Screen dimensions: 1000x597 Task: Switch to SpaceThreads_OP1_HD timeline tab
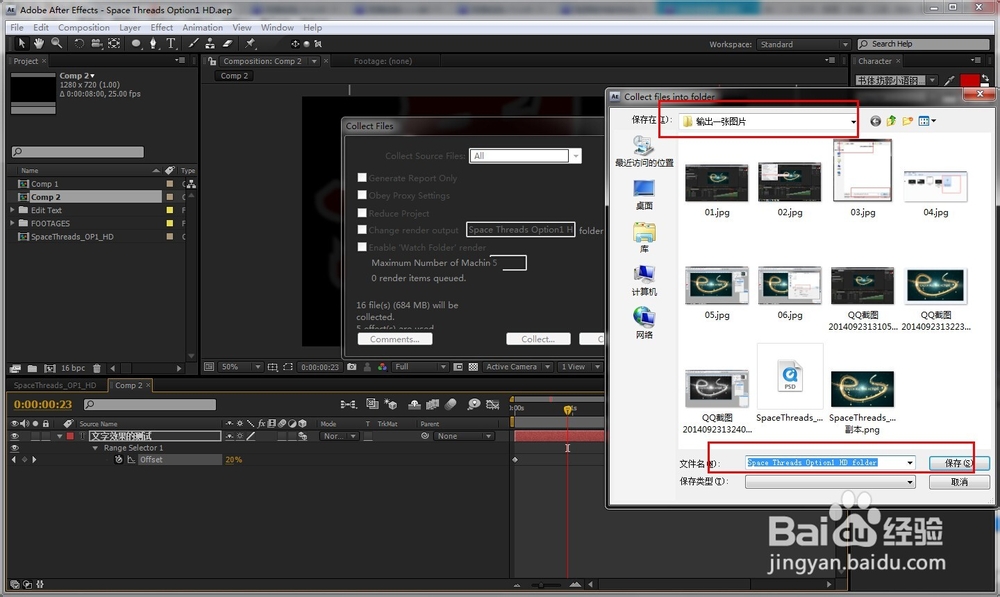coord(55,385)
